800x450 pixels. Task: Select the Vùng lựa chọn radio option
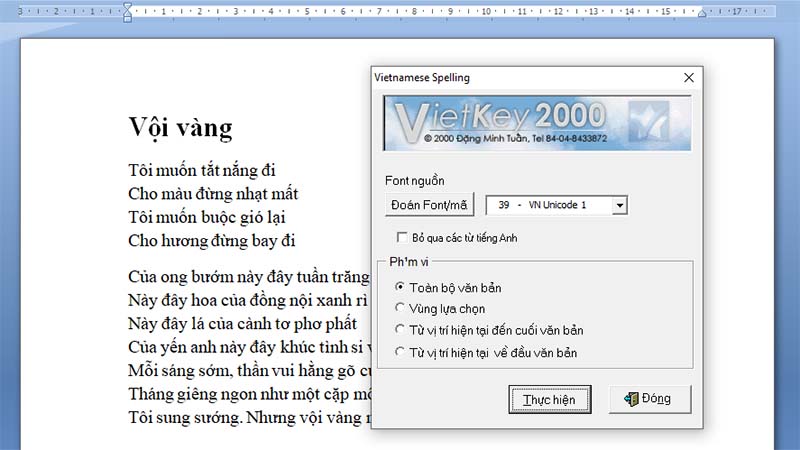400,308
